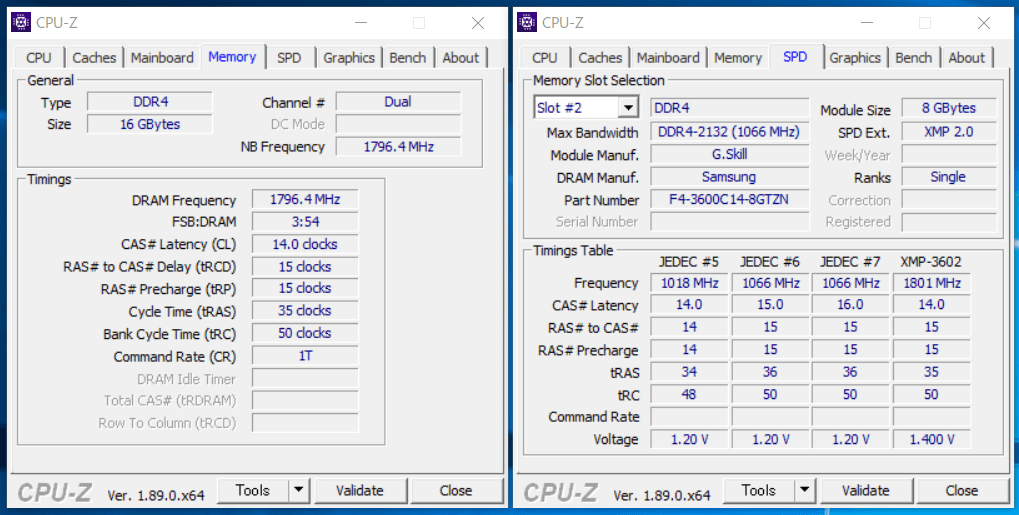Open Tools dropdown arrow in left window
The image size is (1019, 515).
299,491
